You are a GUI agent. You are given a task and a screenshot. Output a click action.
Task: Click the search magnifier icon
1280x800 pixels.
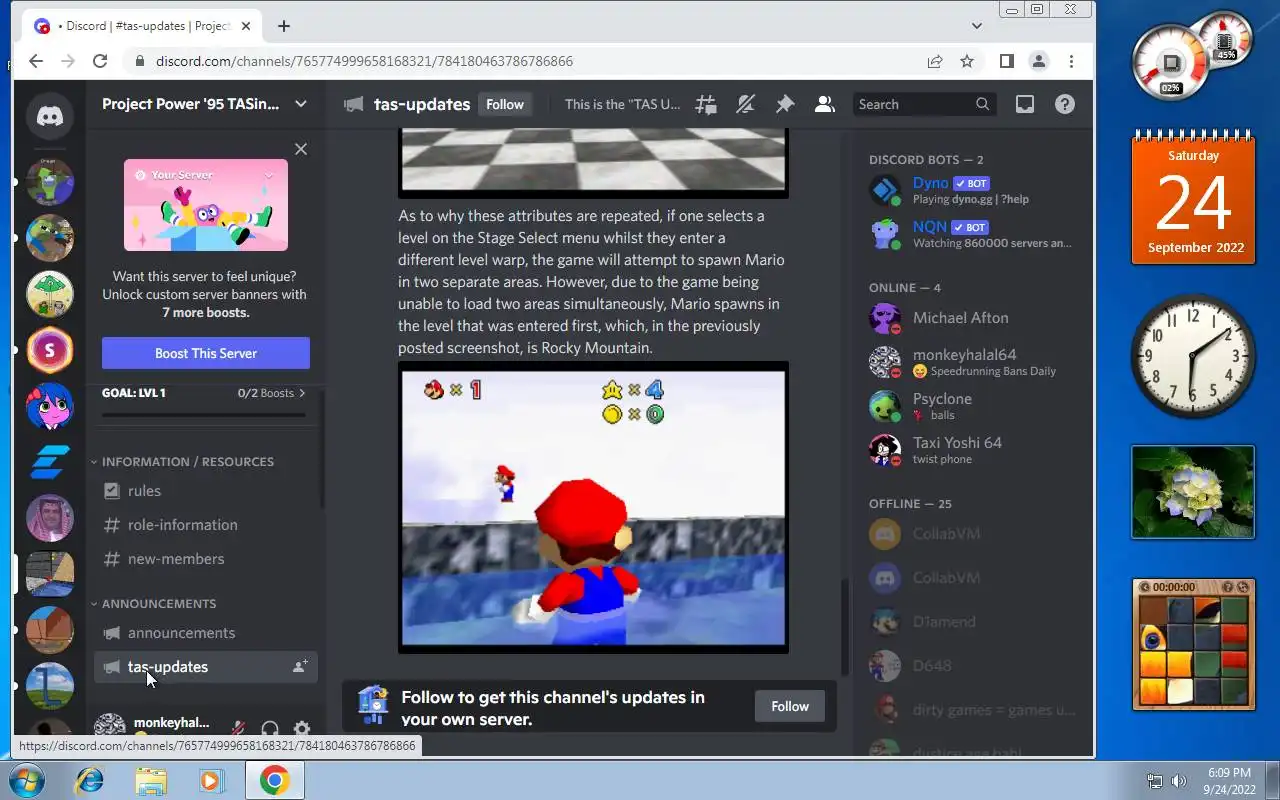982,104
